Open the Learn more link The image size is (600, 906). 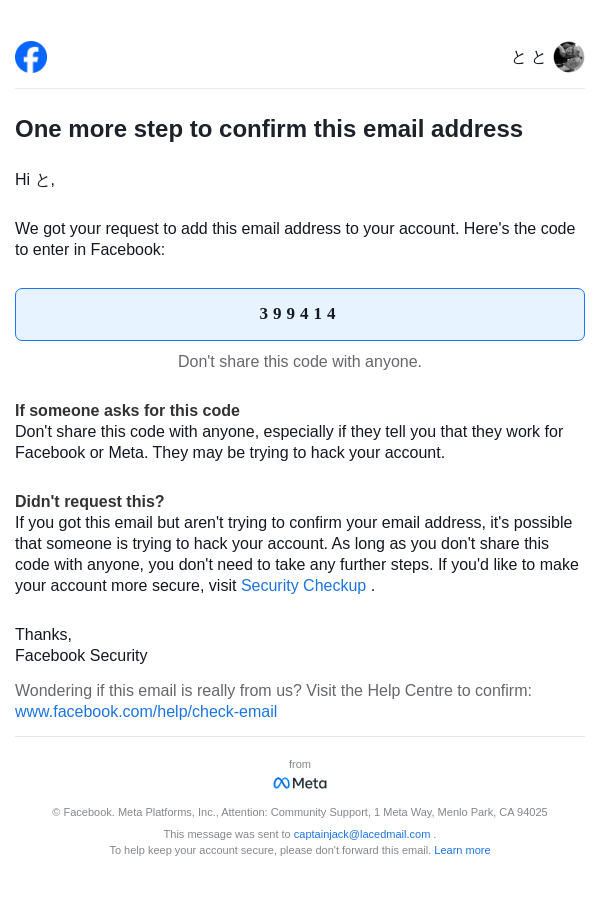point(462,850)
